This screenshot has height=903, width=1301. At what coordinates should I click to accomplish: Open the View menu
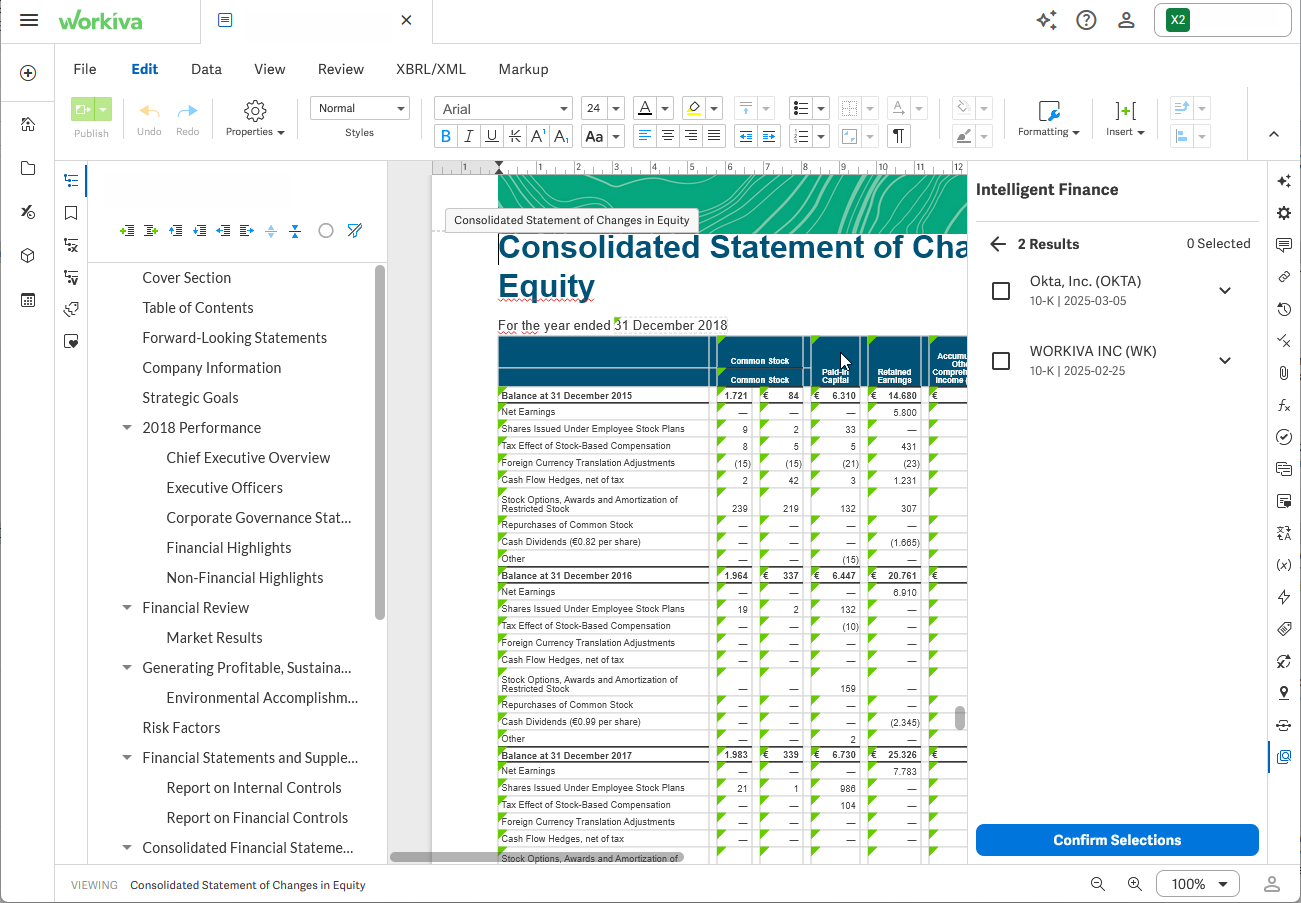[270, 69]
